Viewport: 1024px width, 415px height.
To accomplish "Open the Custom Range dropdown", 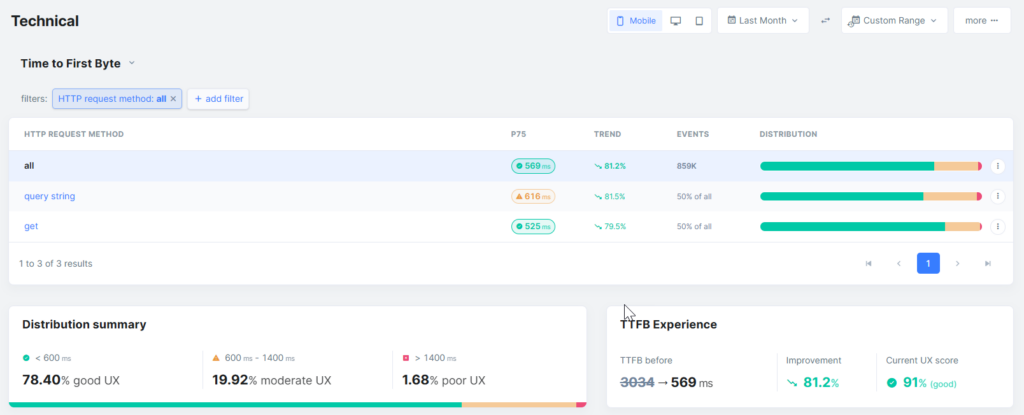I will [x=894, y=21].
